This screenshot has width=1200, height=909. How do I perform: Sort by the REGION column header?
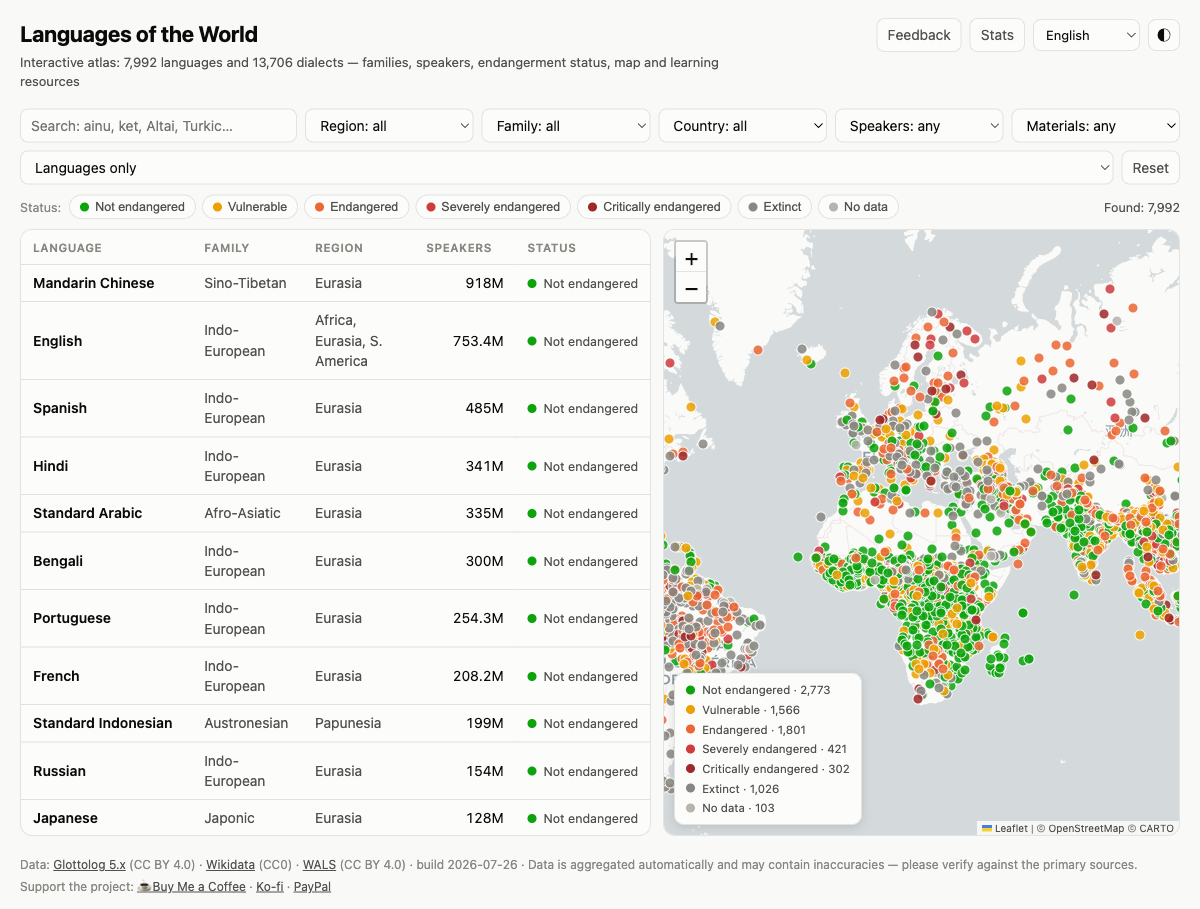tap(339, 248)
